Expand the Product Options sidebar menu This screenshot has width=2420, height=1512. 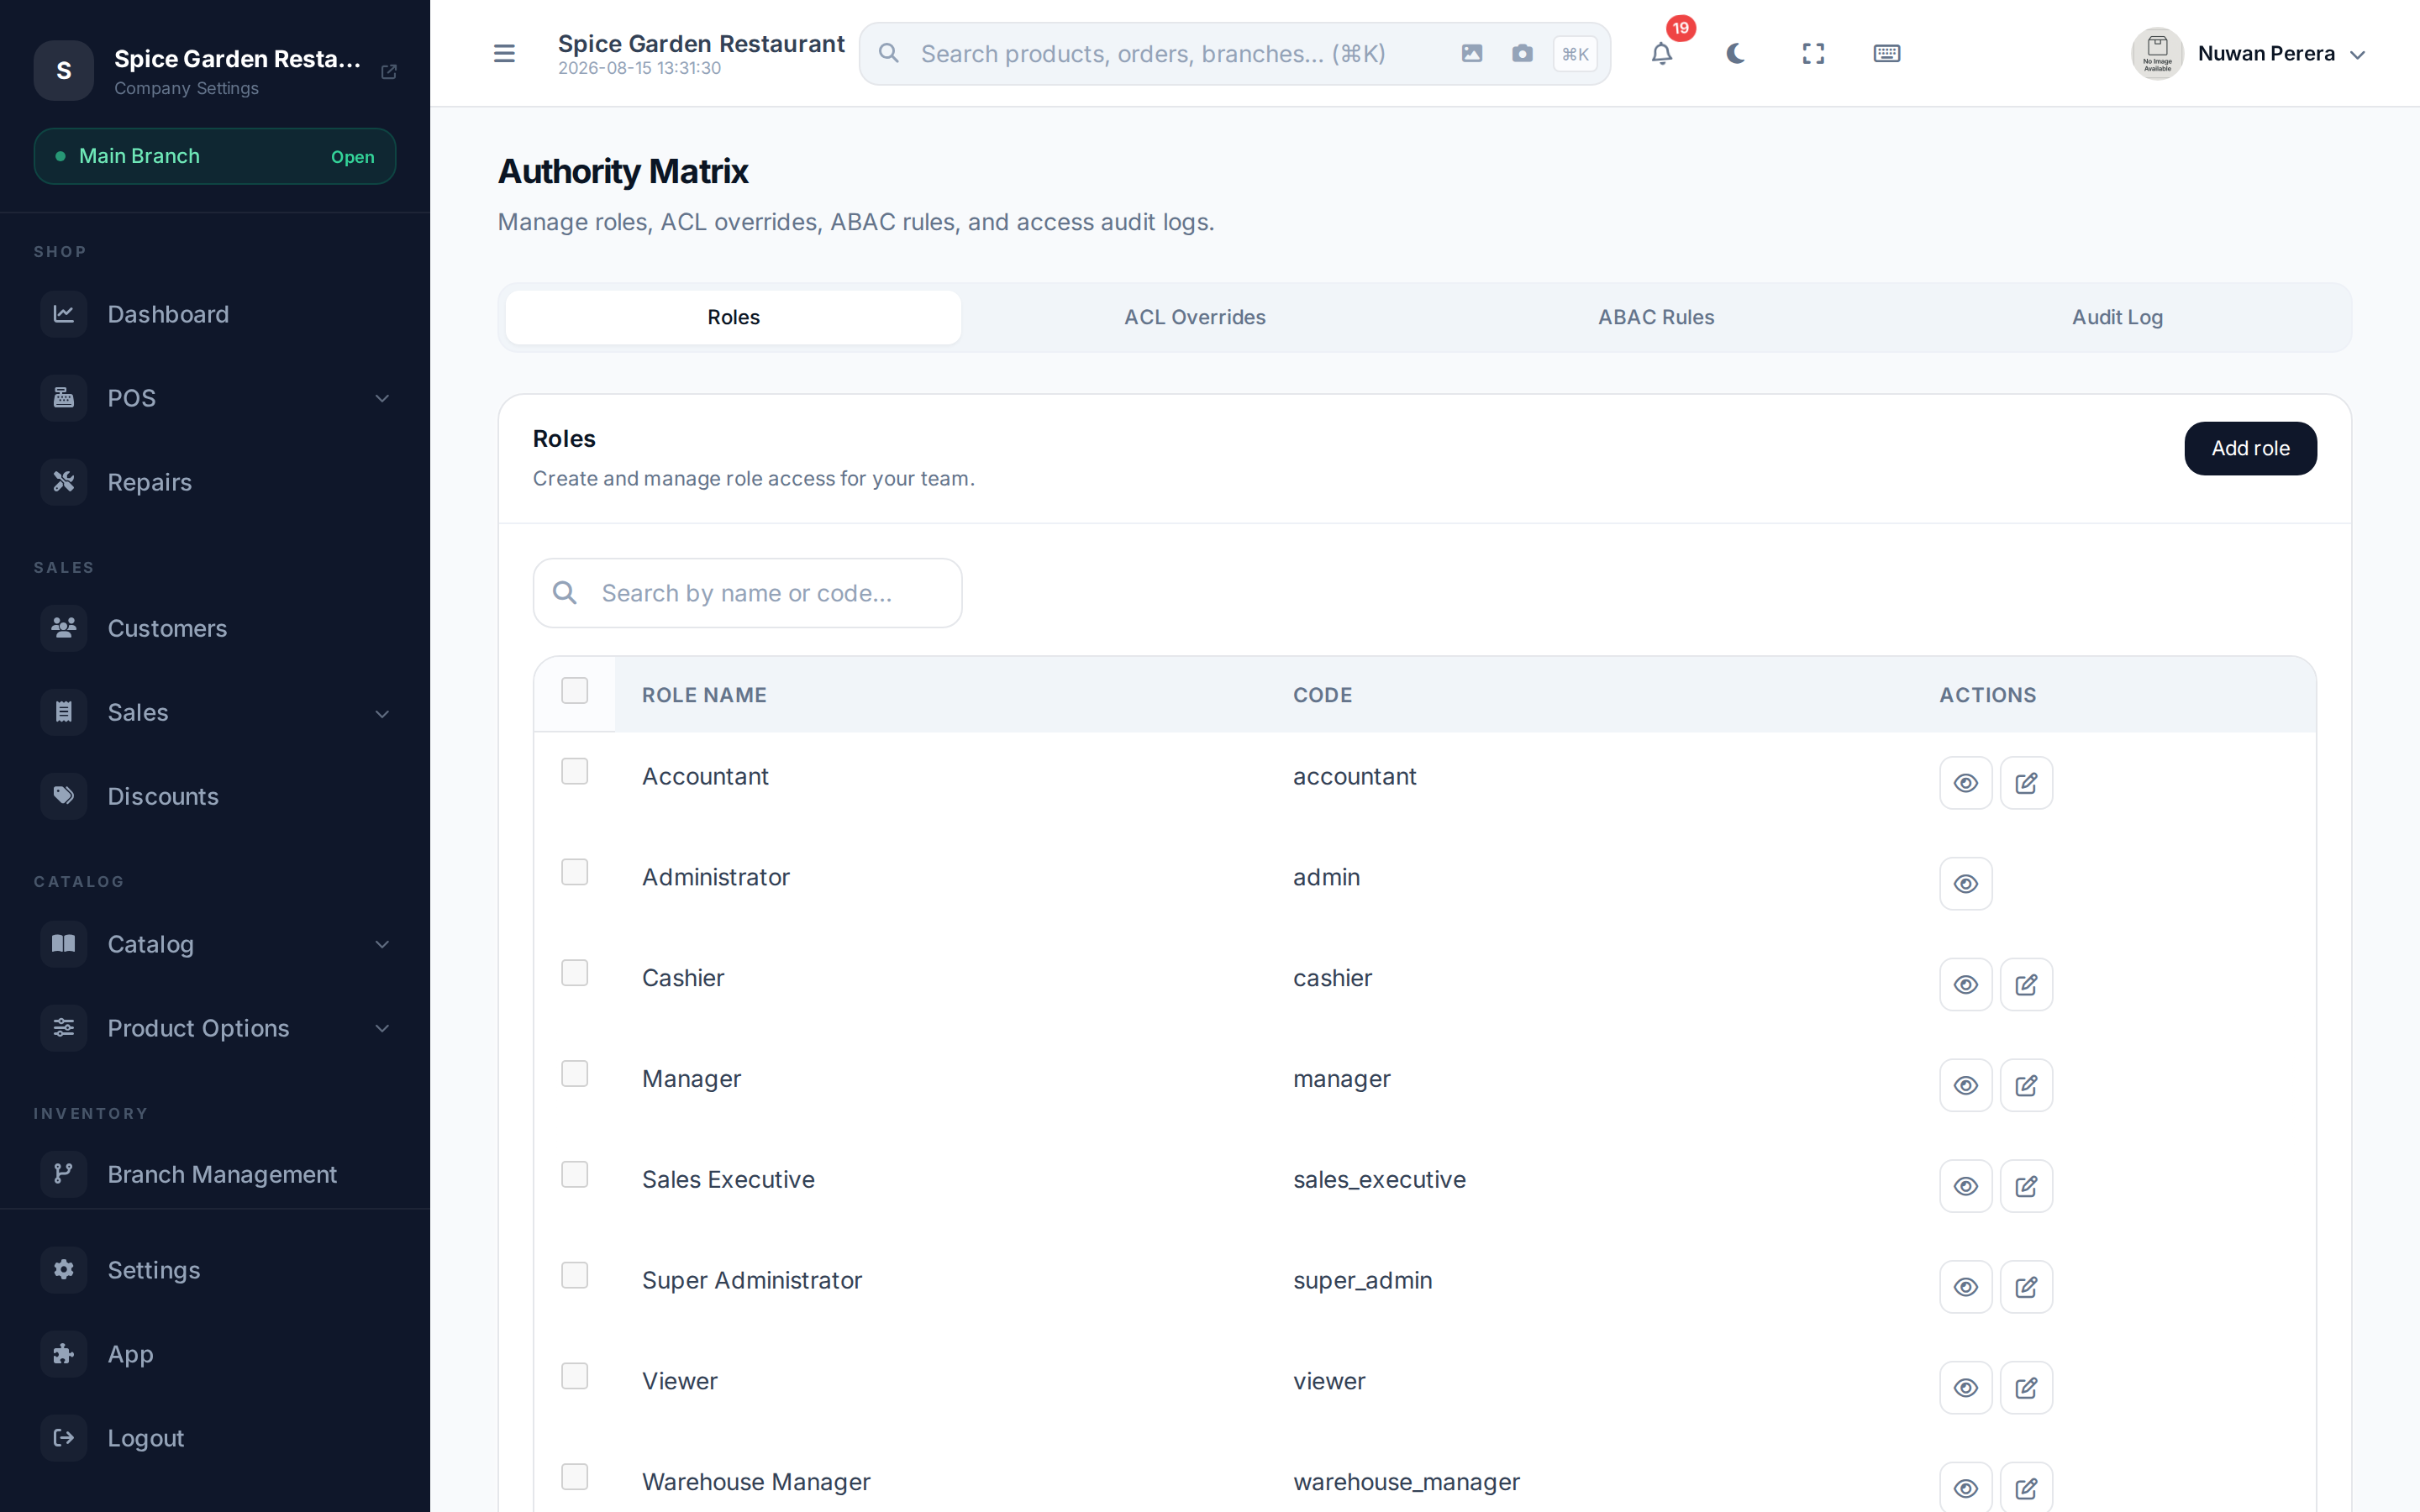coord(215,1028)
